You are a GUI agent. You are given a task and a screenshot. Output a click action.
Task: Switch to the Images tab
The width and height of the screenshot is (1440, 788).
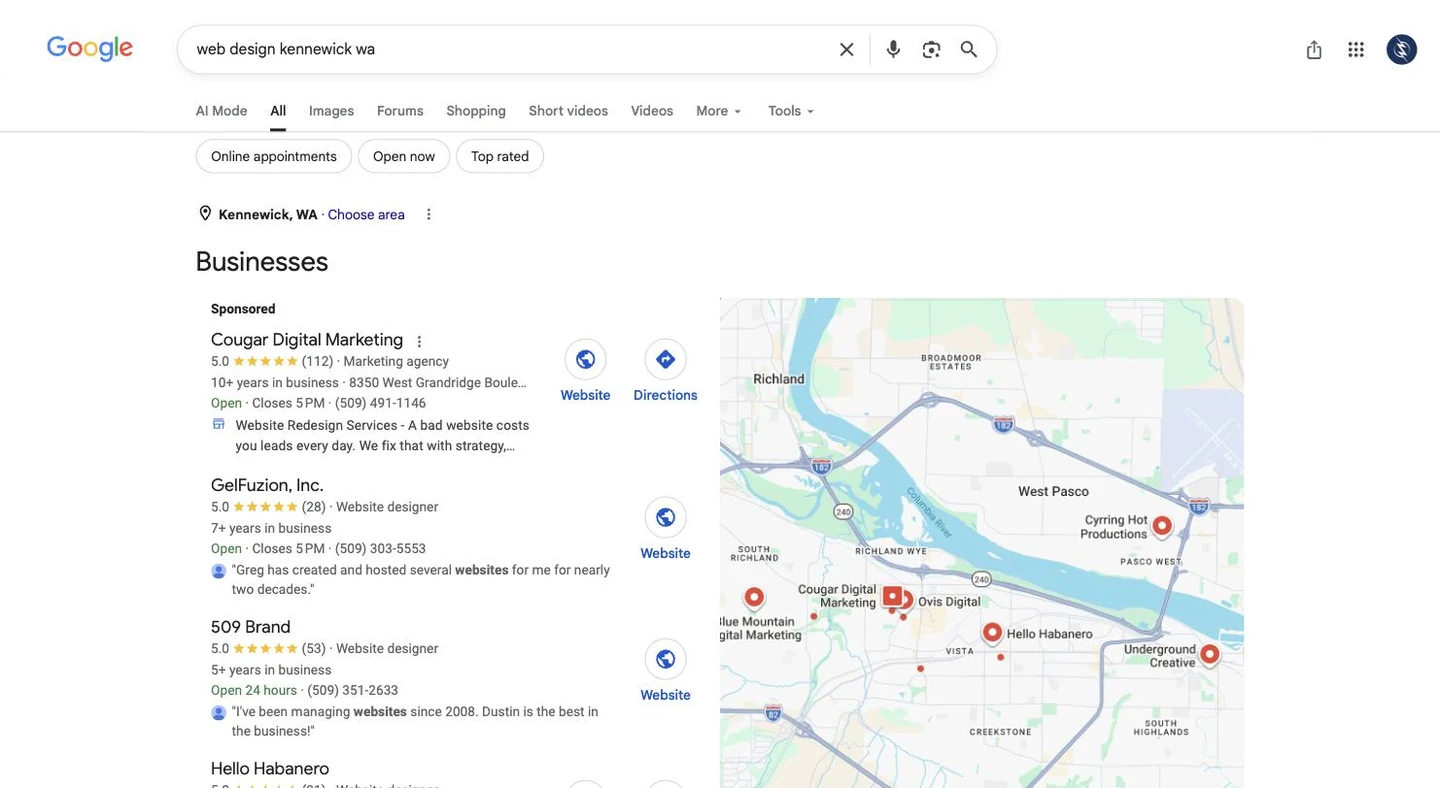[331, 111]
